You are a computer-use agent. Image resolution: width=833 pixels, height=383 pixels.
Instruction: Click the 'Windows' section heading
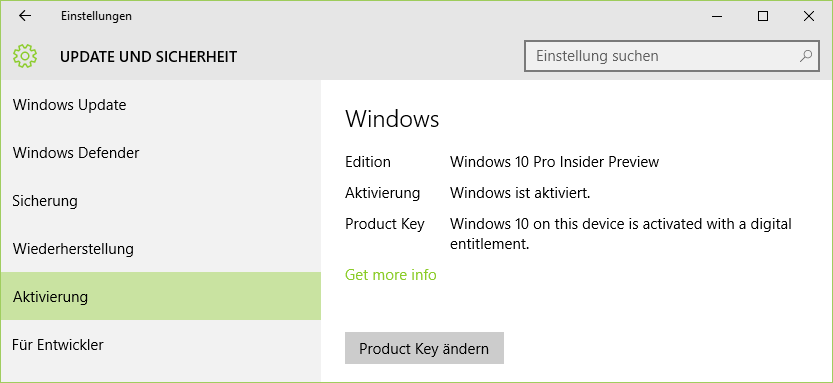pyautogui.click(x=392, y=119)
